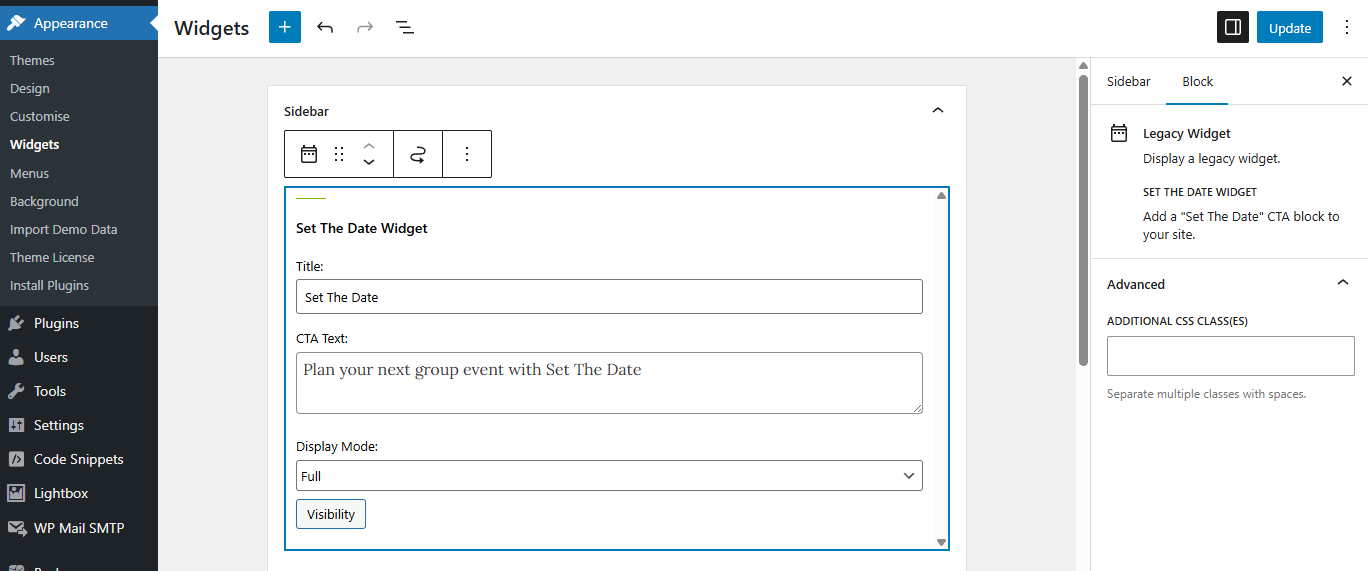
Task: Click the Update button
Action: [1290, 28]
